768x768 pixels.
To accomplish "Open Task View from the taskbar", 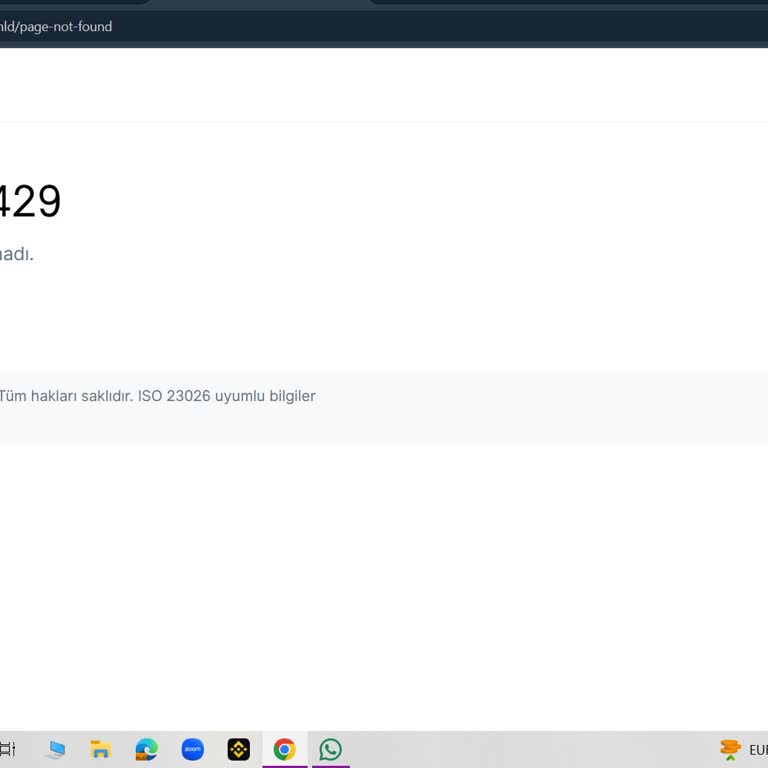I will (7, 749).
